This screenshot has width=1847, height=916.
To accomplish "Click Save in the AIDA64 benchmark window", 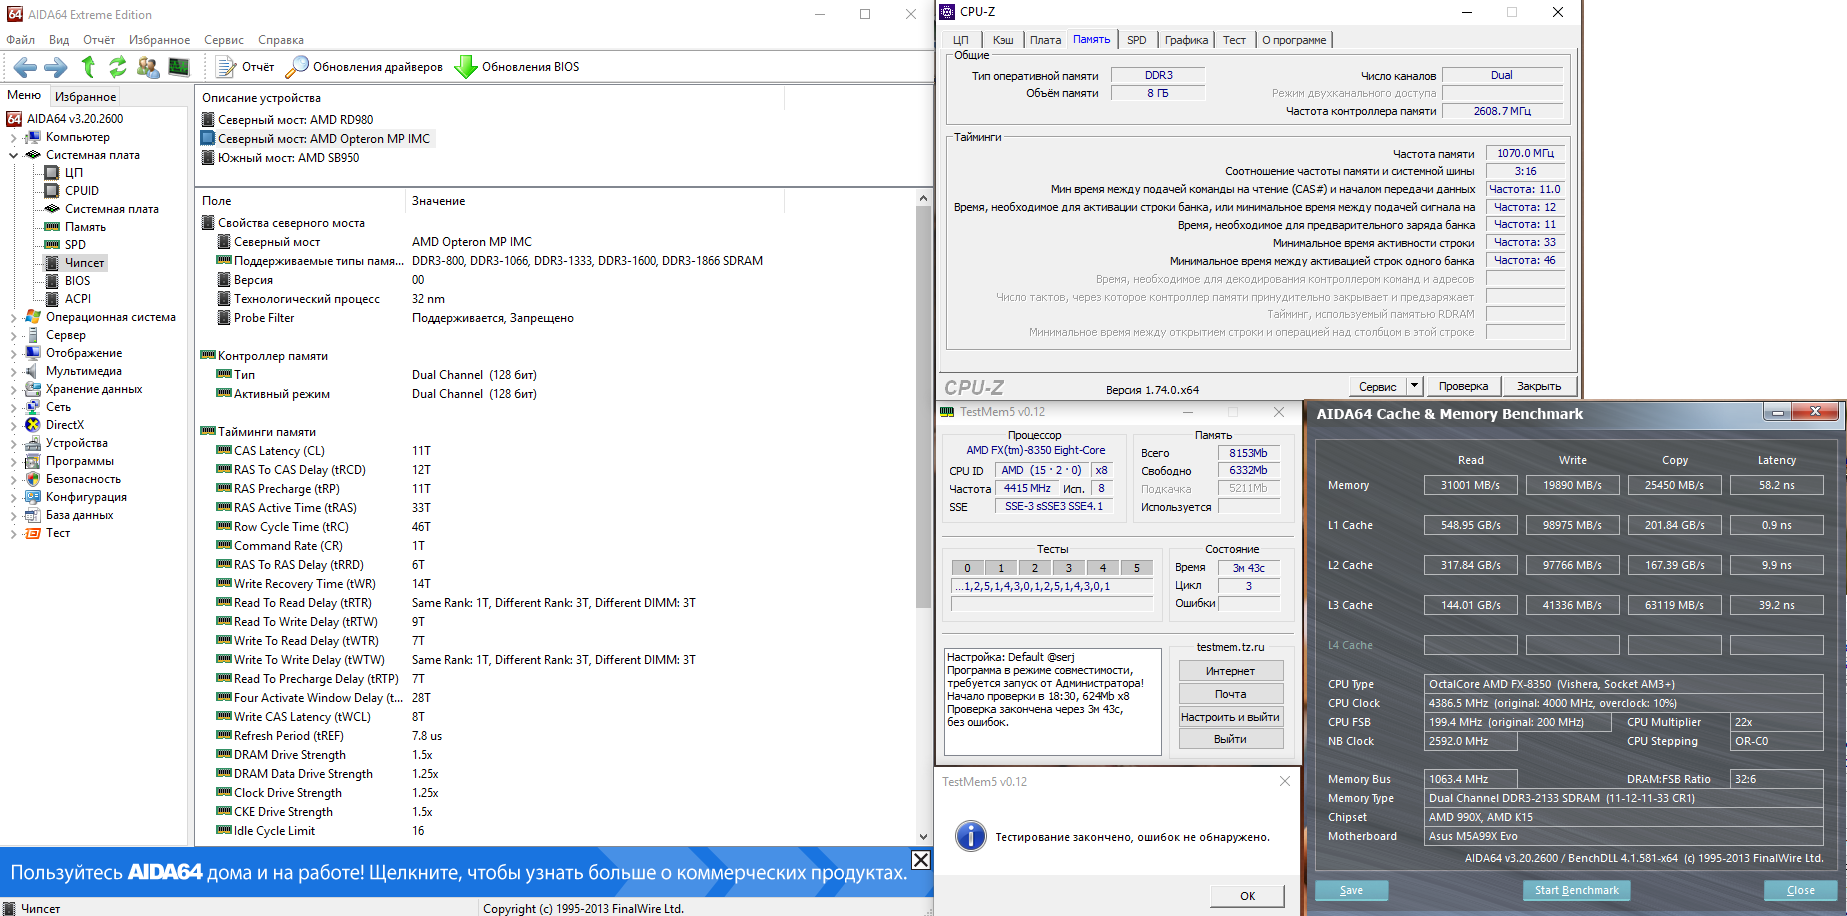I will pos(1351,890).
